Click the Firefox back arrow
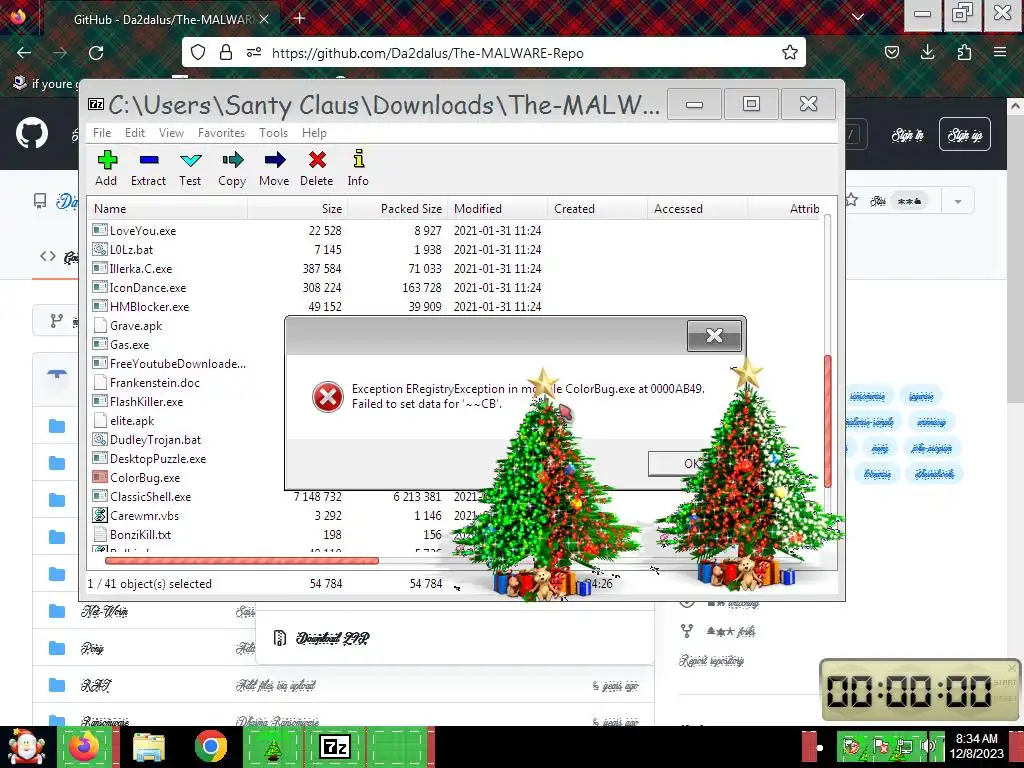This screenshot has width=1024, height=768. coord(24,53)
